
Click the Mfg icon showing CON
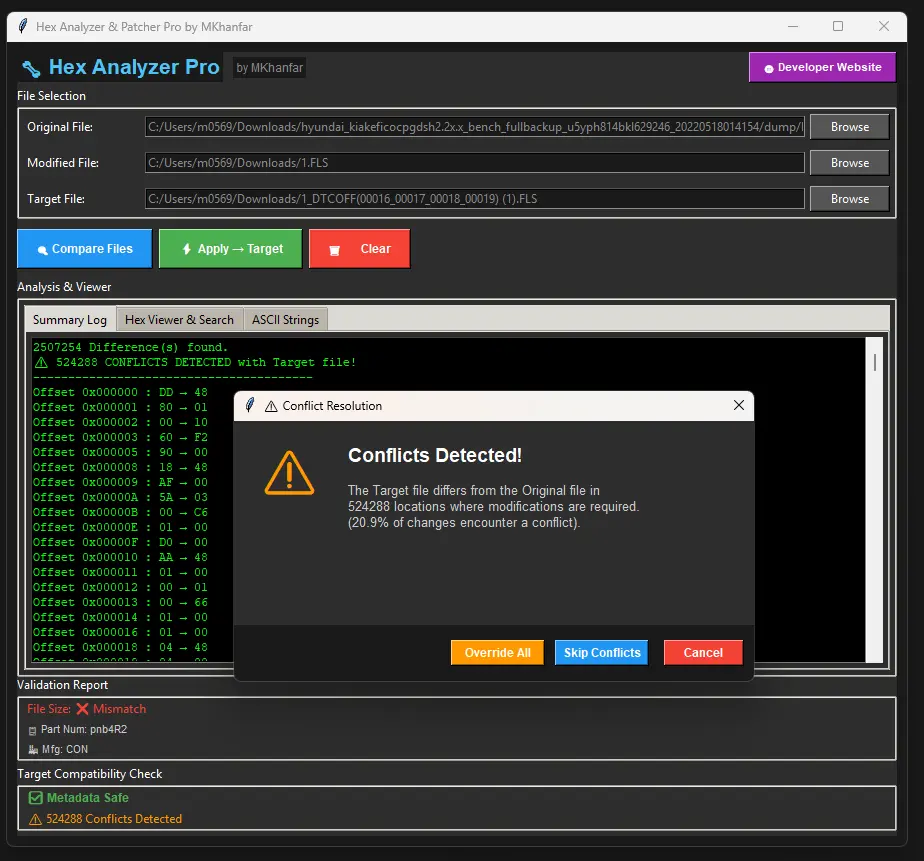34,749
